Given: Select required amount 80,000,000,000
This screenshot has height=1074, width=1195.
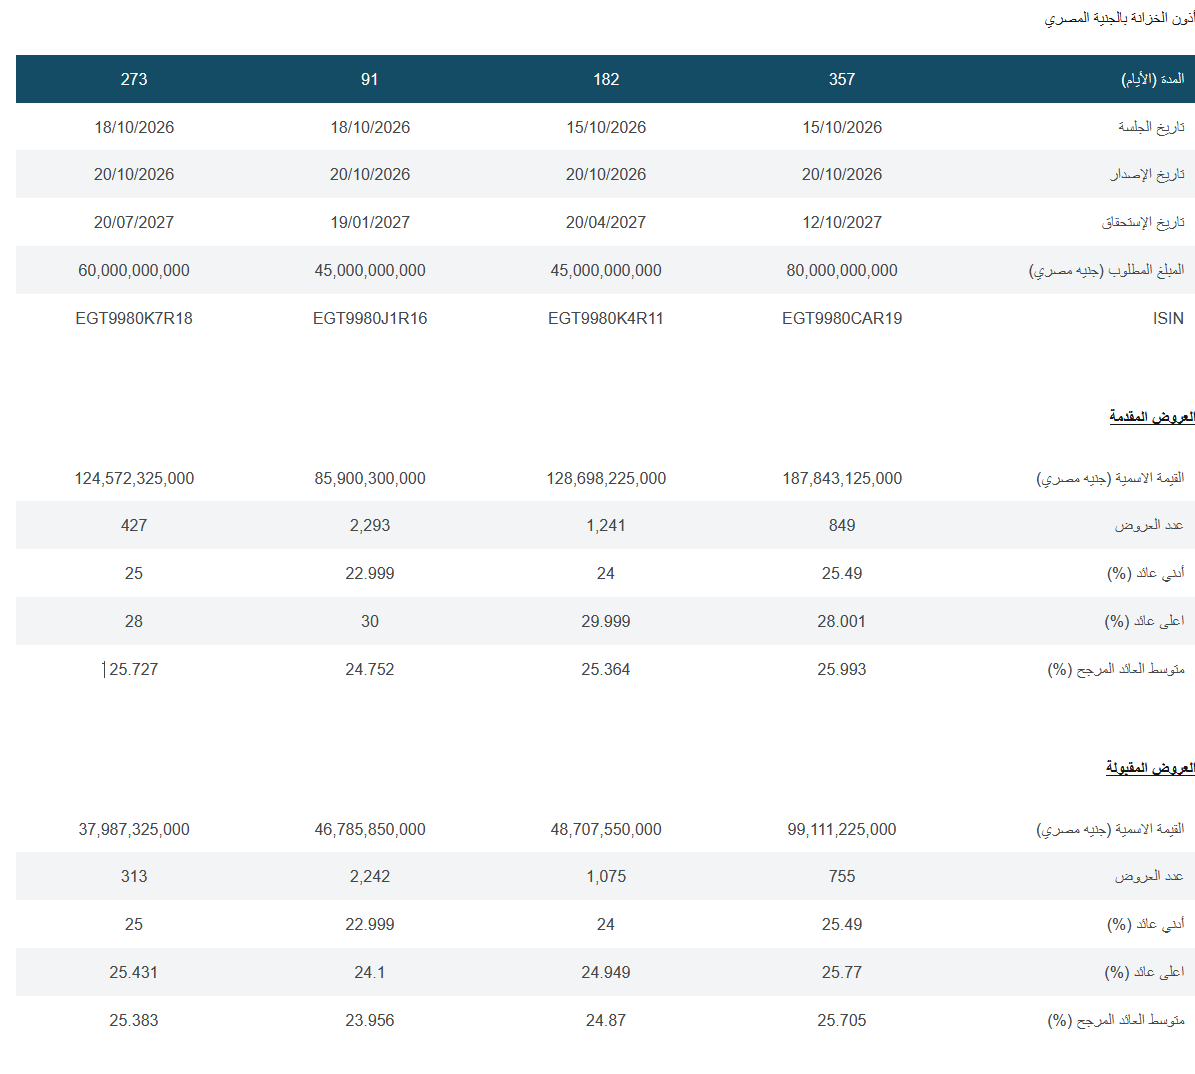Looking at the screenshot, I should (x=842, y=271).
